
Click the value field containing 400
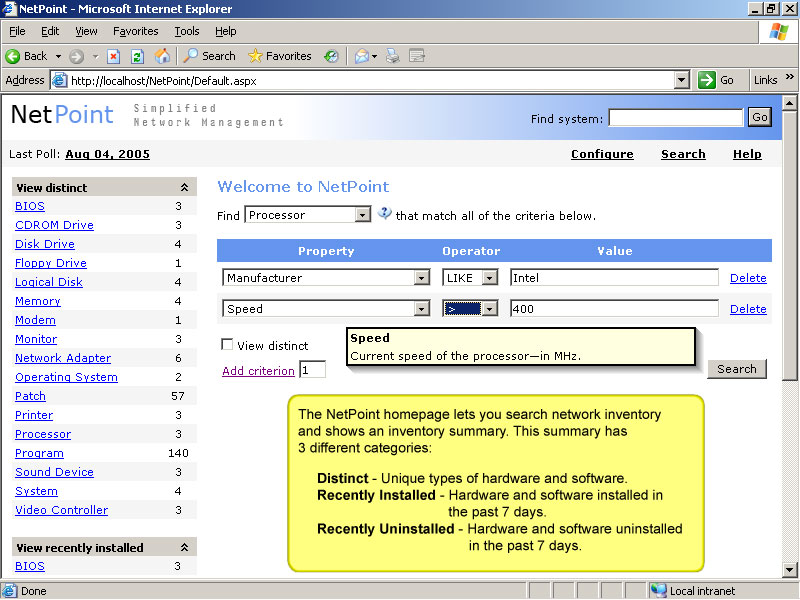(614, 309)
